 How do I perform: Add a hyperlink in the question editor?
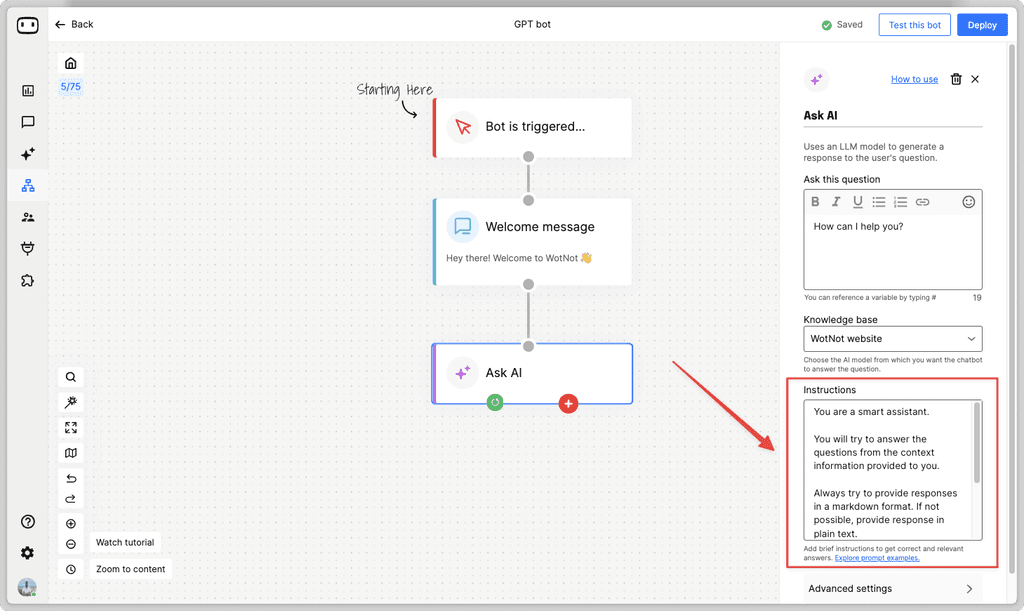[921, 201]
